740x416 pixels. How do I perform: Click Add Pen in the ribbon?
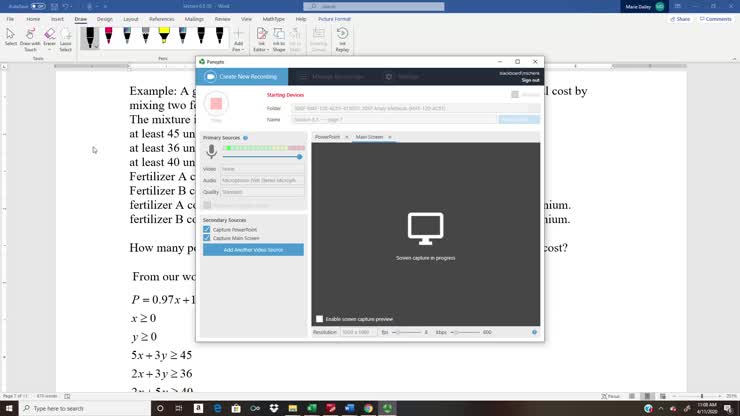pos(238,39)
